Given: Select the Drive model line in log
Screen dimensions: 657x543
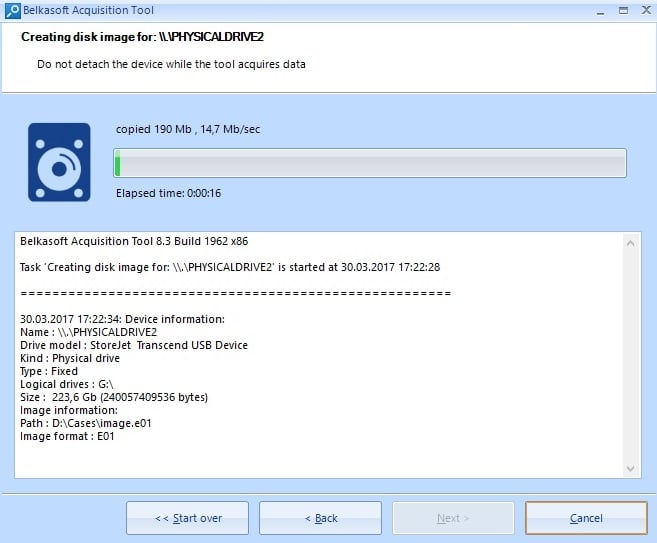Looking at the screenshot, I should [x=134, y=345].
